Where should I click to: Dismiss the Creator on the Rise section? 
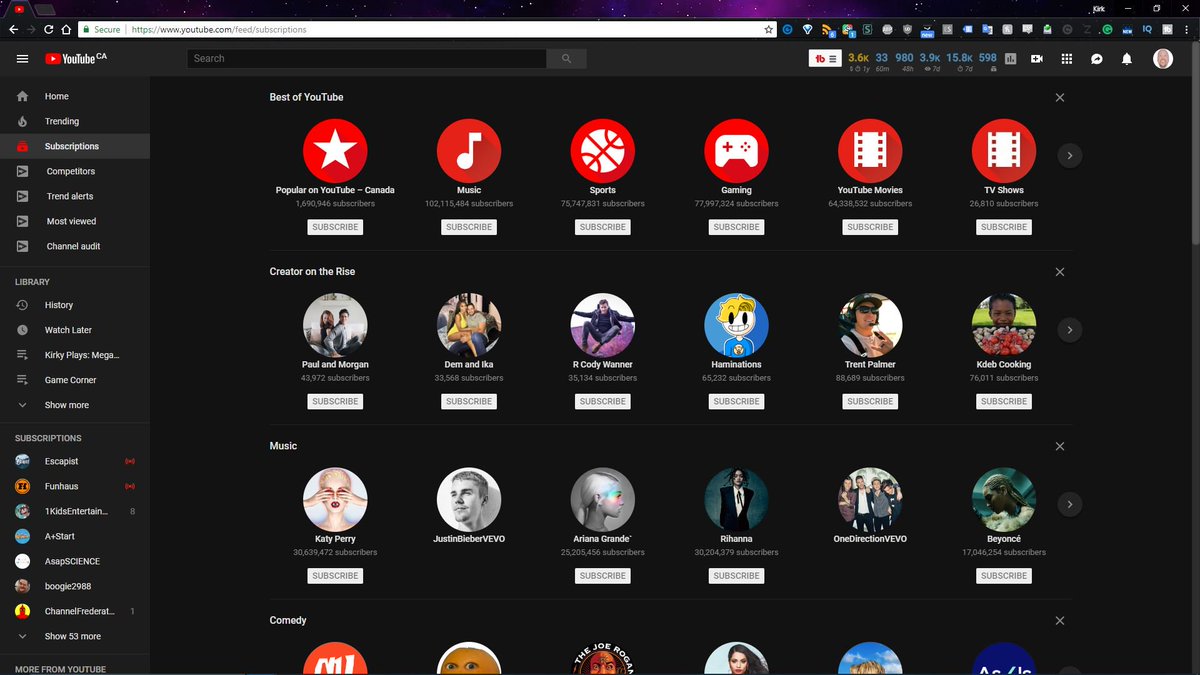point(1060,272)
